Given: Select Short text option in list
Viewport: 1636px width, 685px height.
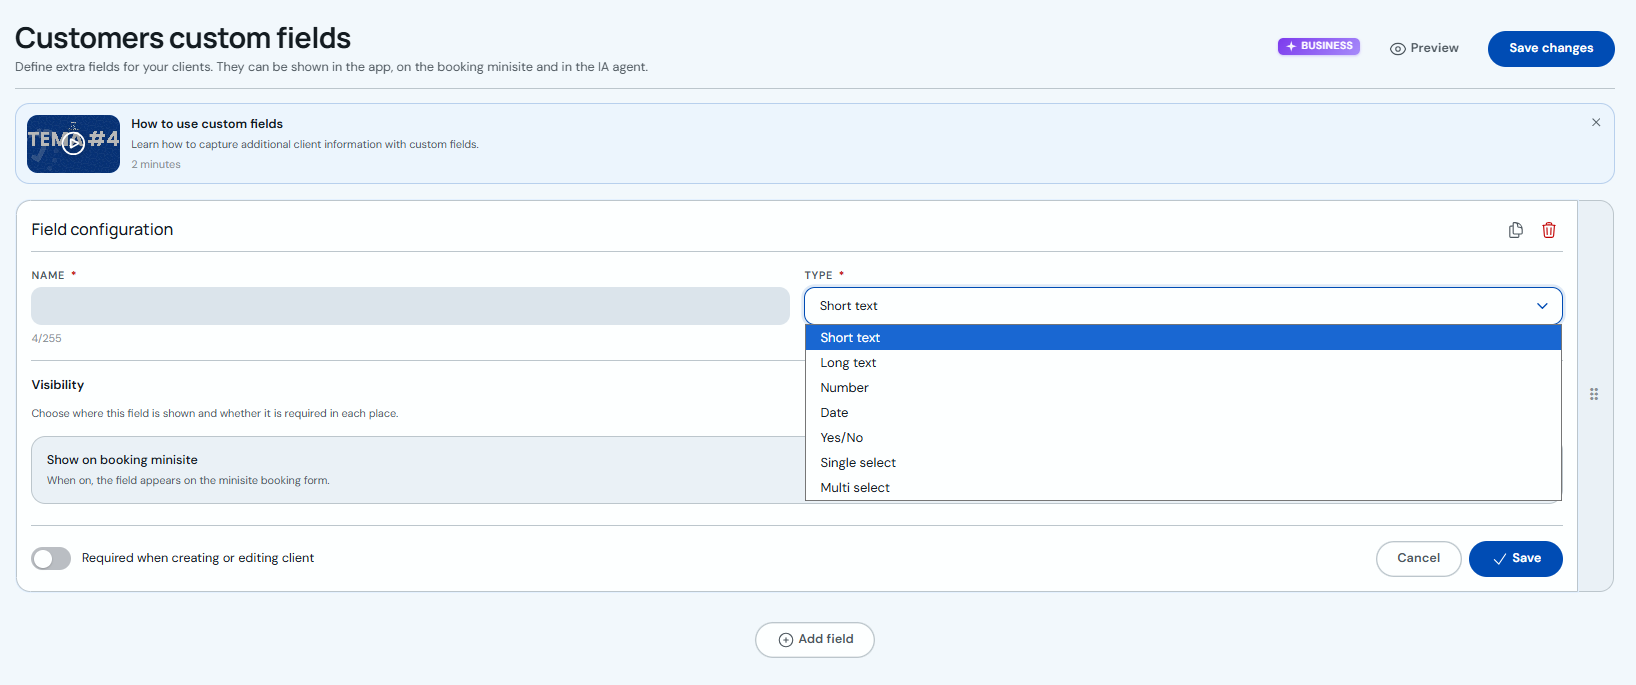Looking at the screenshot, I should 1183,338.
